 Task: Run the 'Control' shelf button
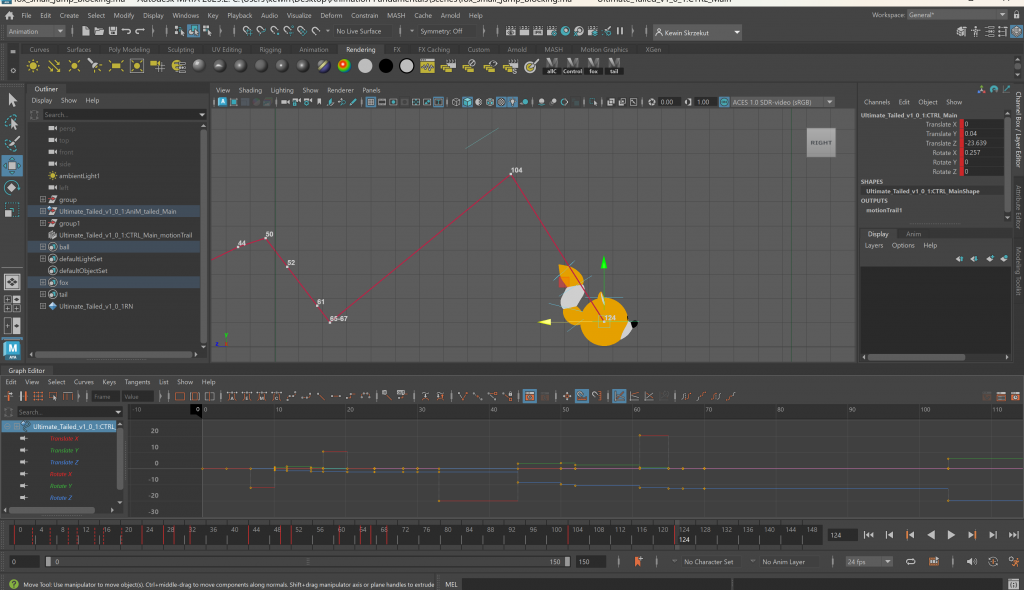(572, 65)
